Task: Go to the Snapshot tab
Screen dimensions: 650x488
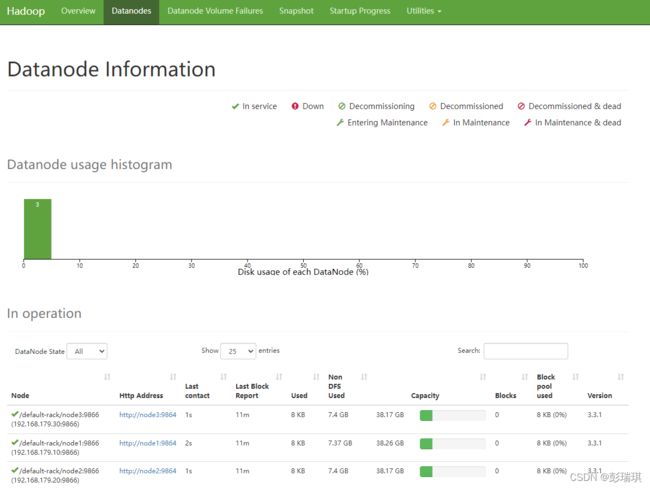Action: click(296, 11)
